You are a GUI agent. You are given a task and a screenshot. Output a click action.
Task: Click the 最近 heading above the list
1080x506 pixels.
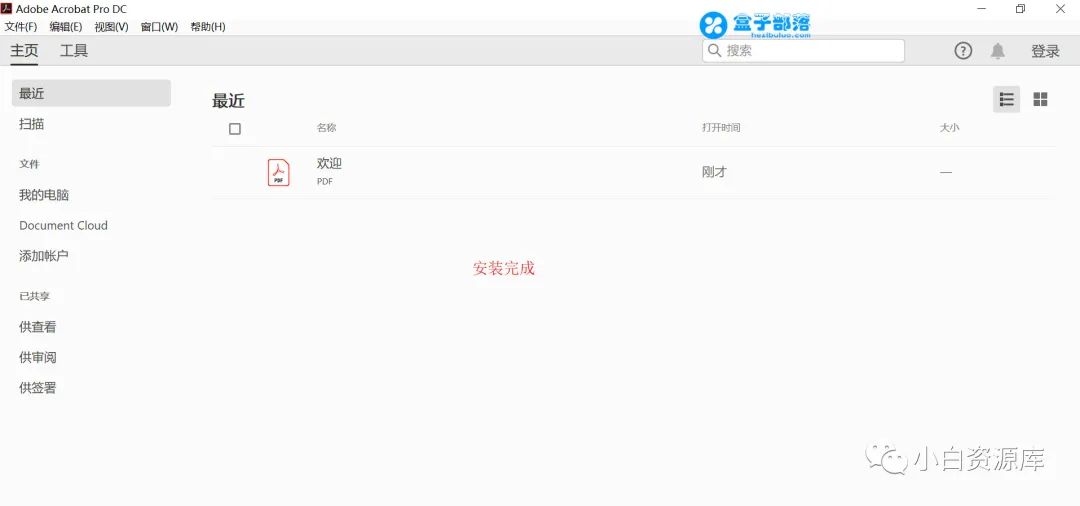pyautogui.click(x=228, y=101)
